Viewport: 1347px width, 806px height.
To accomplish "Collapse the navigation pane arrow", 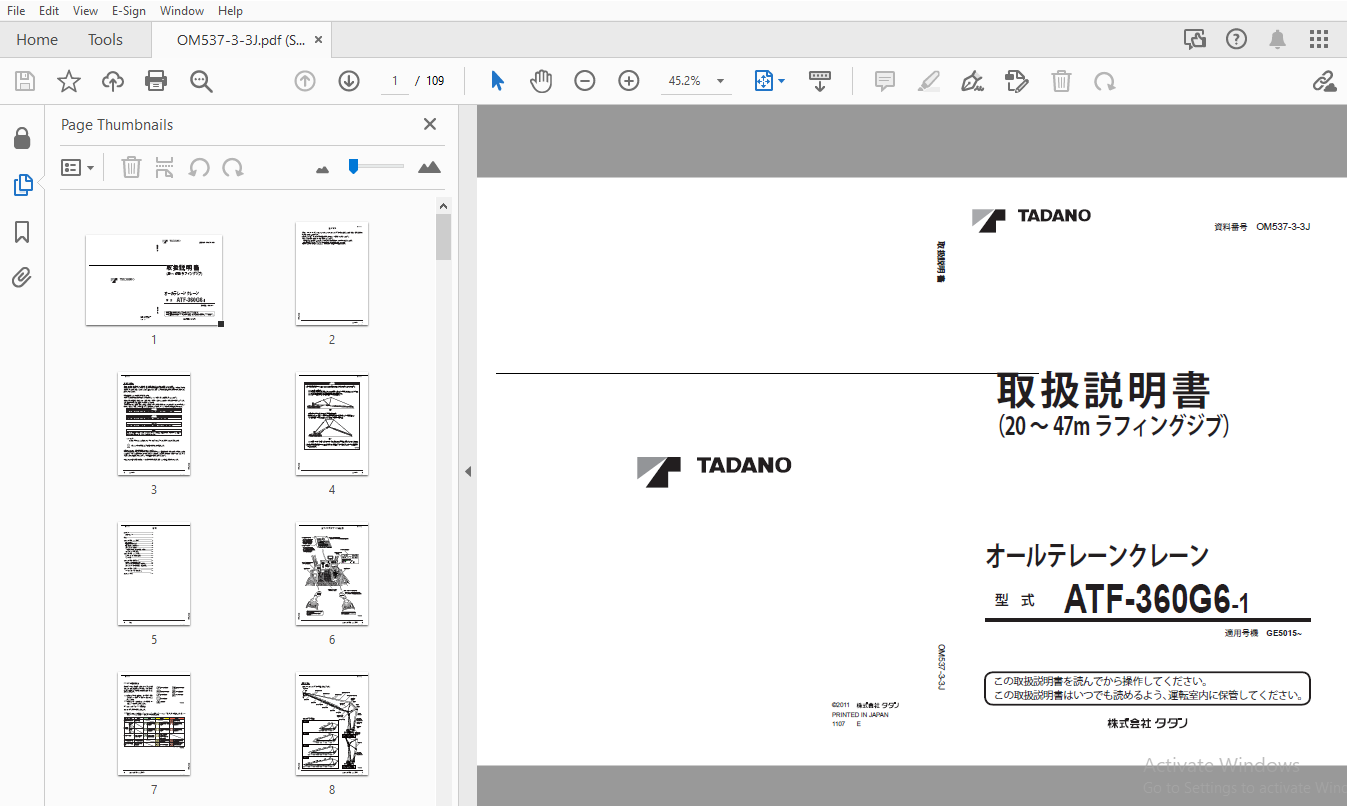I will coord(467,471).
